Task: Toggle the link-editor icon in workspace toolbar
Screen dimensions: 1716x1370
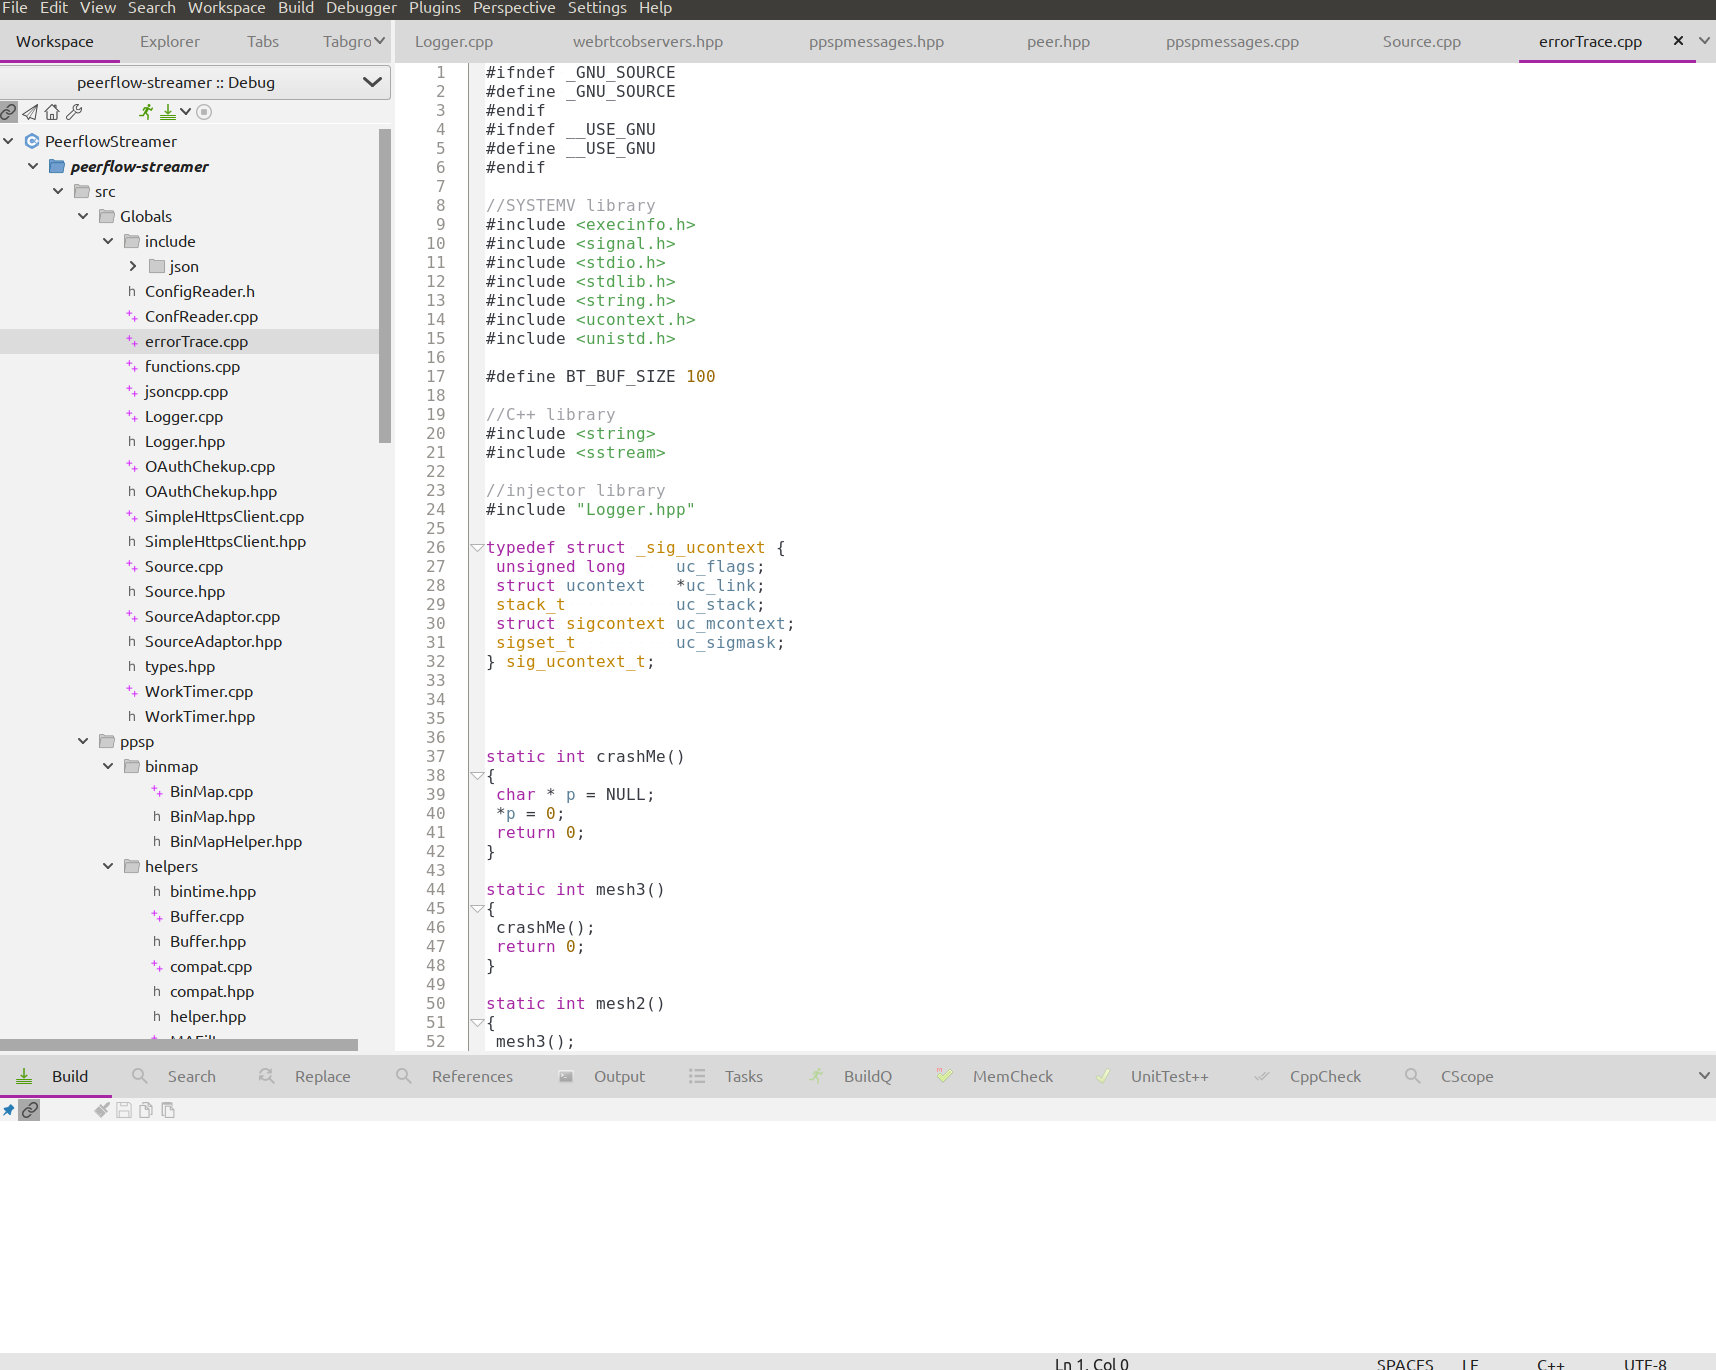Action: pos(8,112)
